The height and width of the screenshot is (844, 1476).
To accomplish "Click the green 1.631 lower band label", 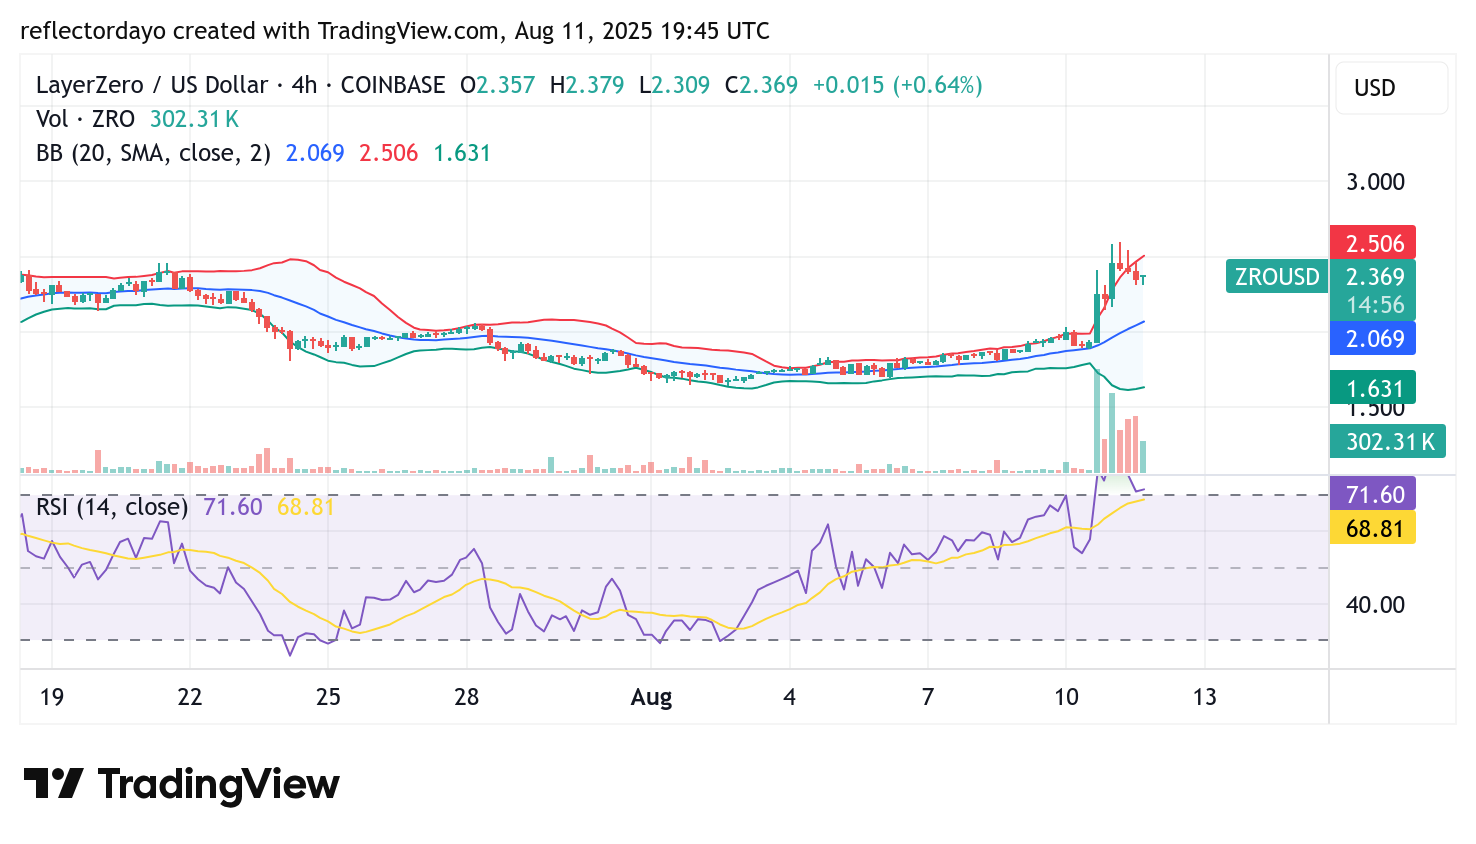I will click(x=1373, y=388).
